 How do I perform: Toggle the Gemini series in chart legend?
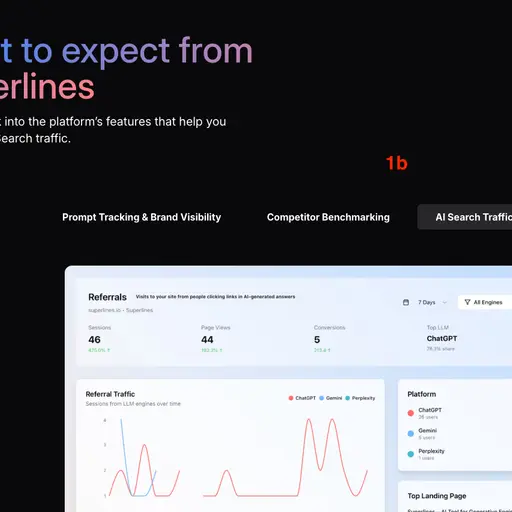coord(331,398)
